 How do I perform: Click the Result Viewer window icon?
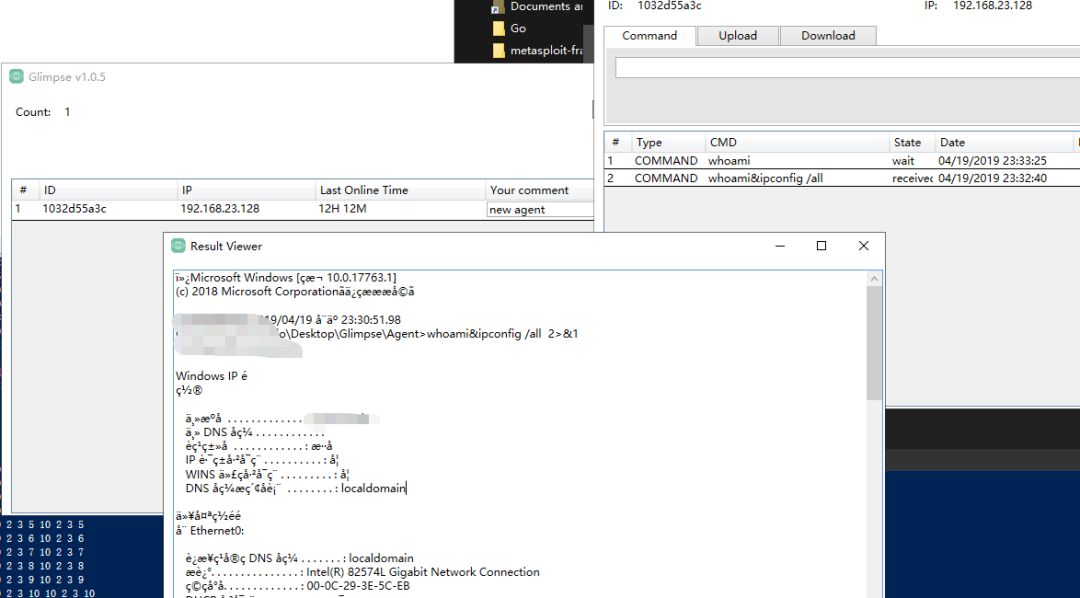point(178,246)
